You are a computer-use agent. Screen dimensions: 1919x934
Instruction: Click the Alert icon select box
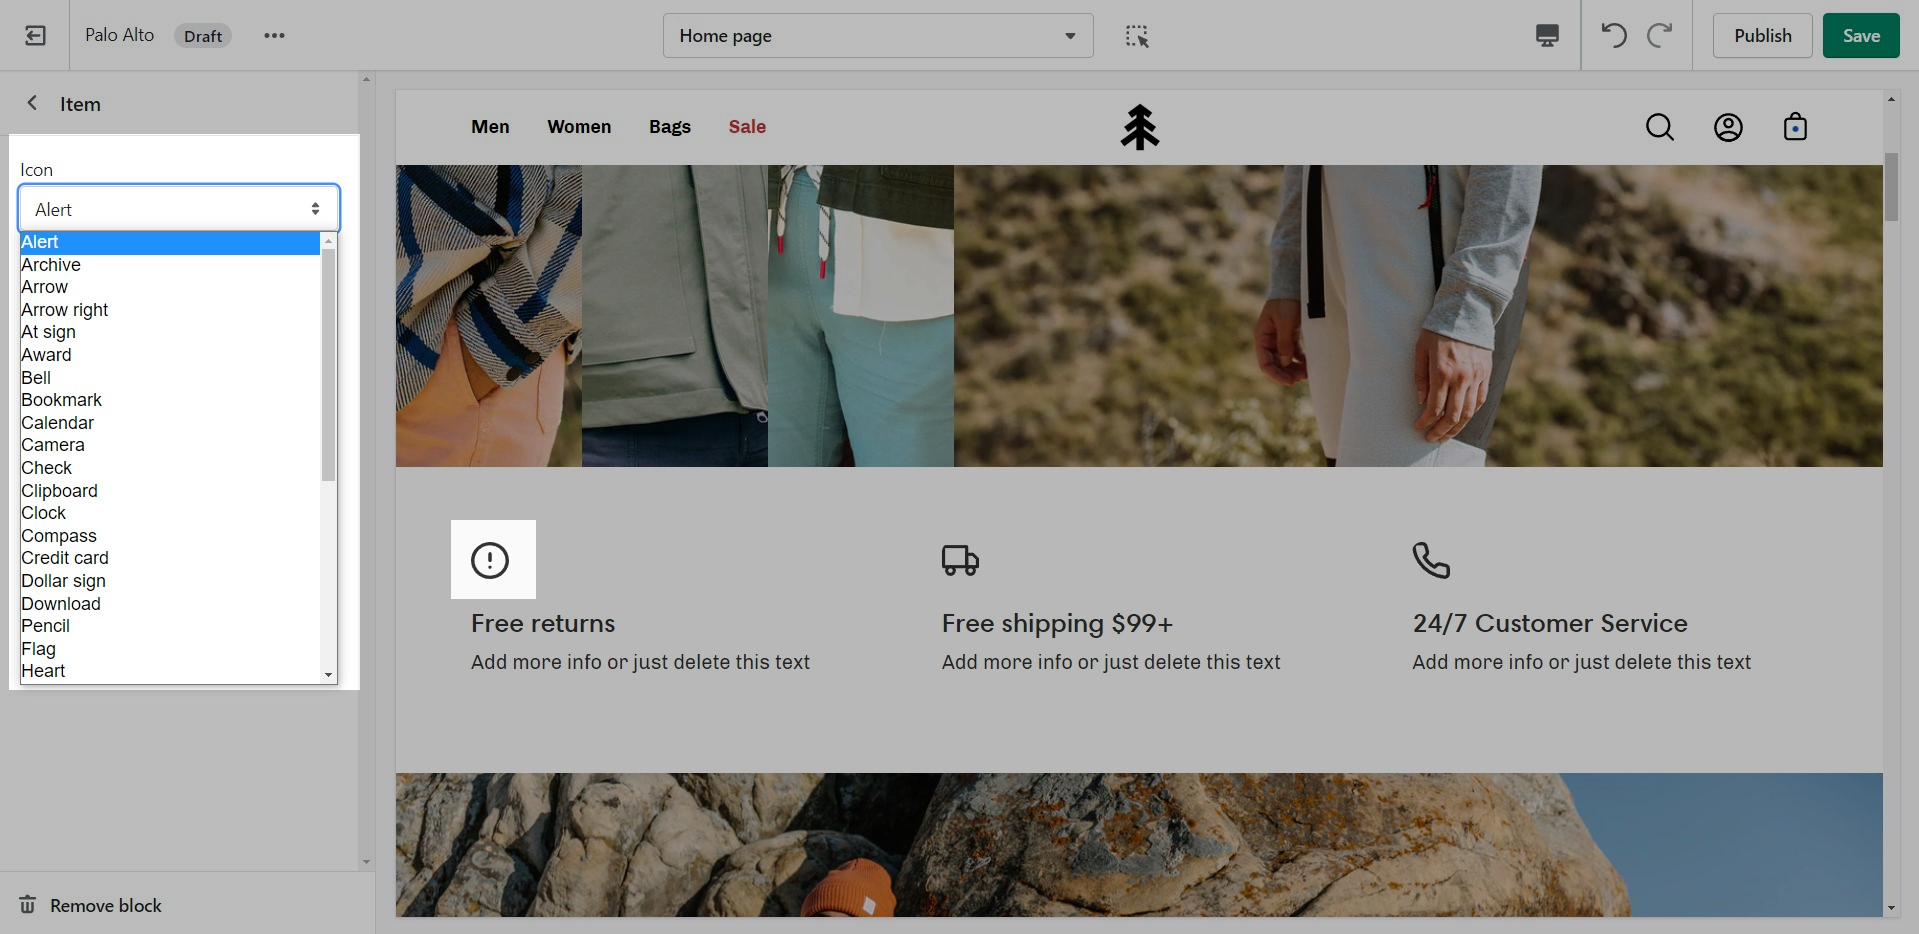178,209
